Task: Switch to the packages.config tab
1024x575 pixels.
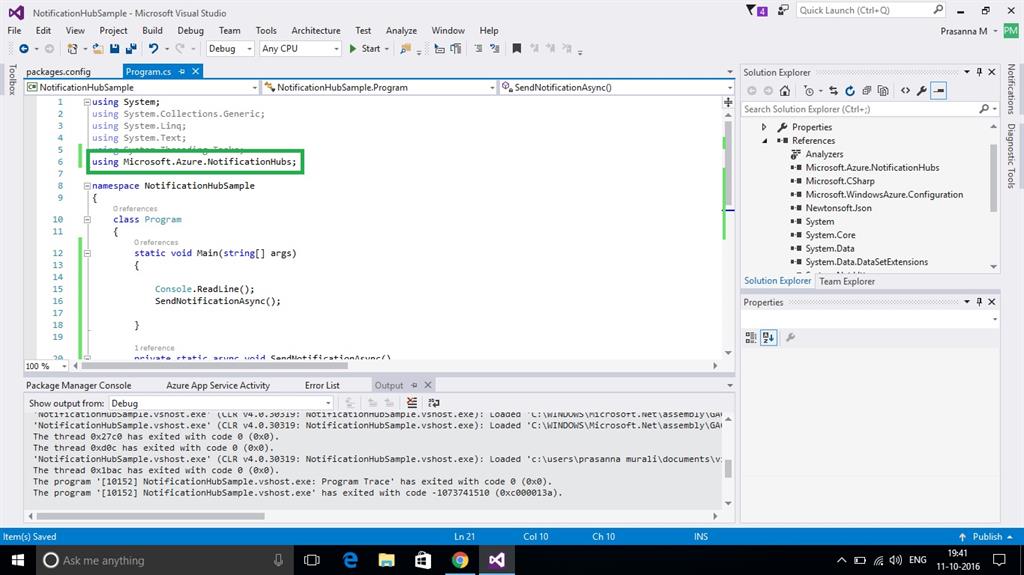Action: (58, 71)
